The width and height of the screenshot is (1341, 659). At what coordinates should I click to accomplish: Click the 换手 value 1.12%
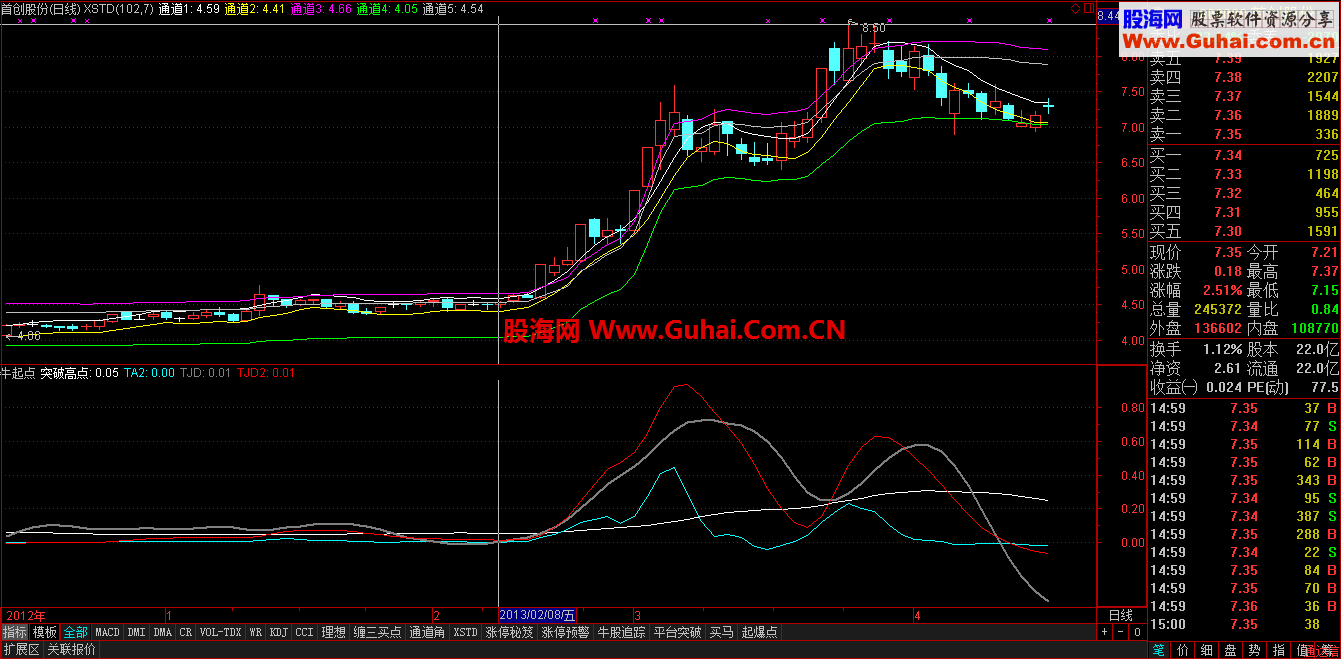pos(1221,349)
